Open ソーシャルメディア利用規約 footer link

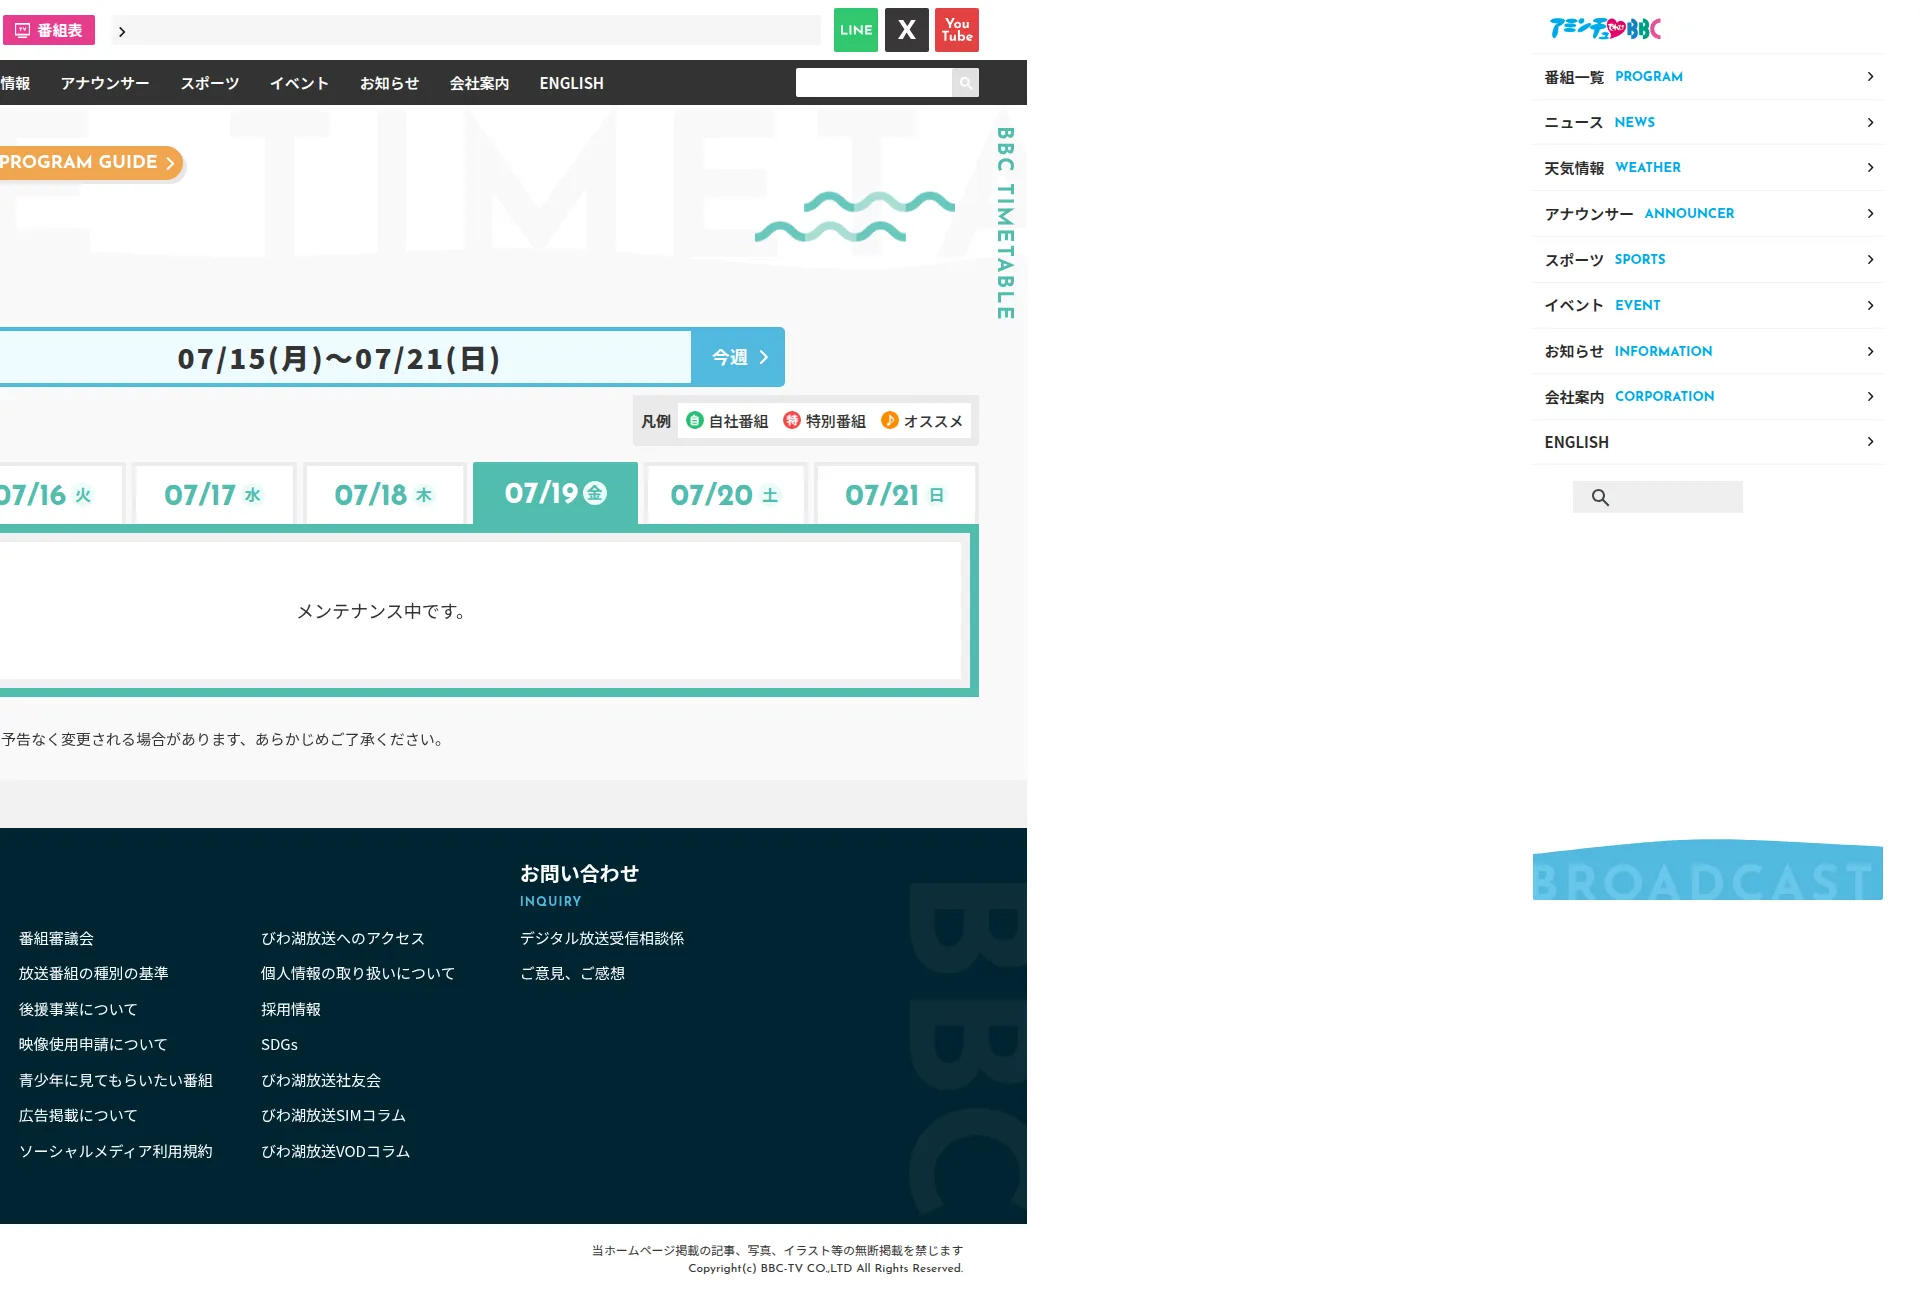(116, 1151)
